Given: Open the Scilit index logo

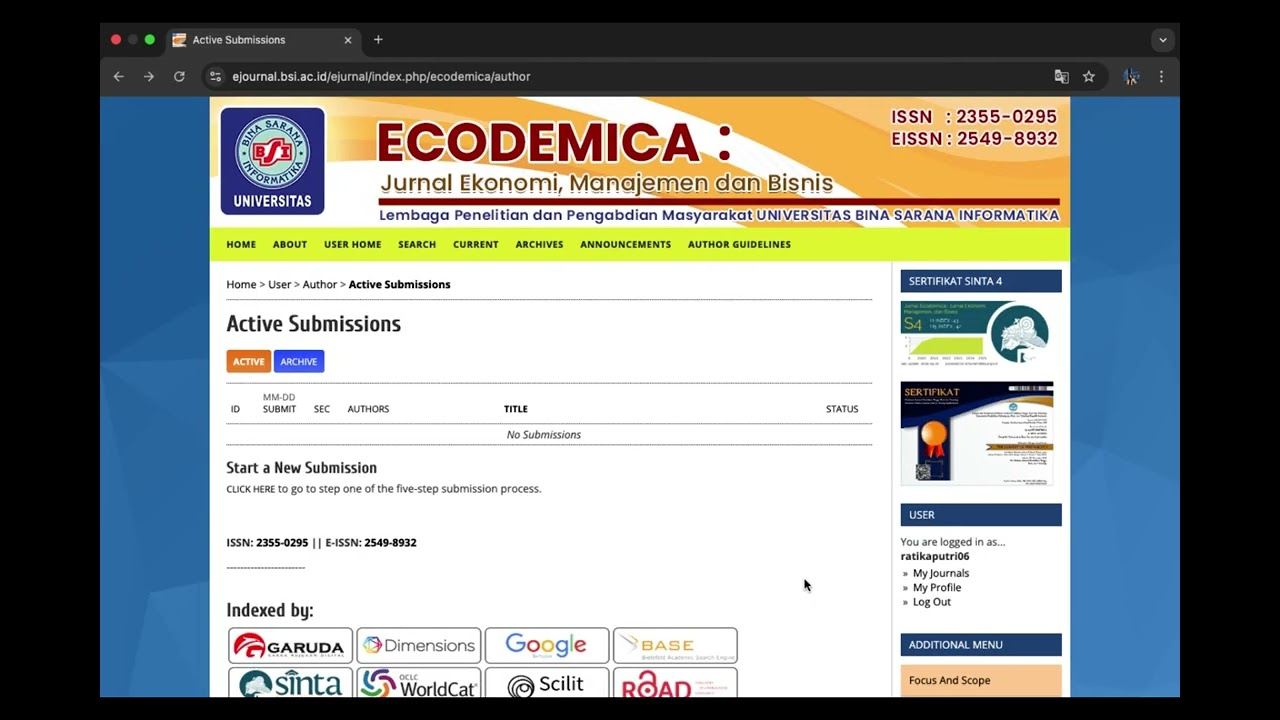Looking at the screenshot, I should pyautogui.click(x=546, y=683).
